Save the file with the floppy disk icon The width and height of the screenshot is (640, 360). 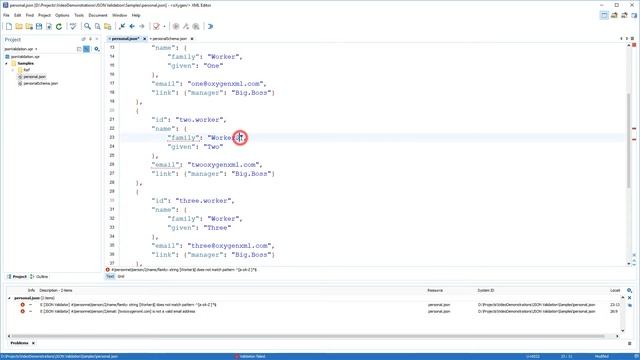(x=39, y=27)
